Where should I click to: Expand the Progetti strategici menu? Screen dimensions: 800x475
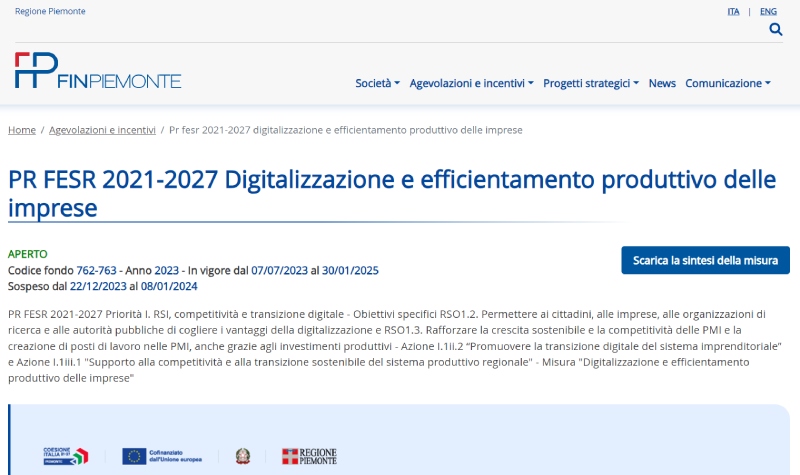click(x=591, y=83)
